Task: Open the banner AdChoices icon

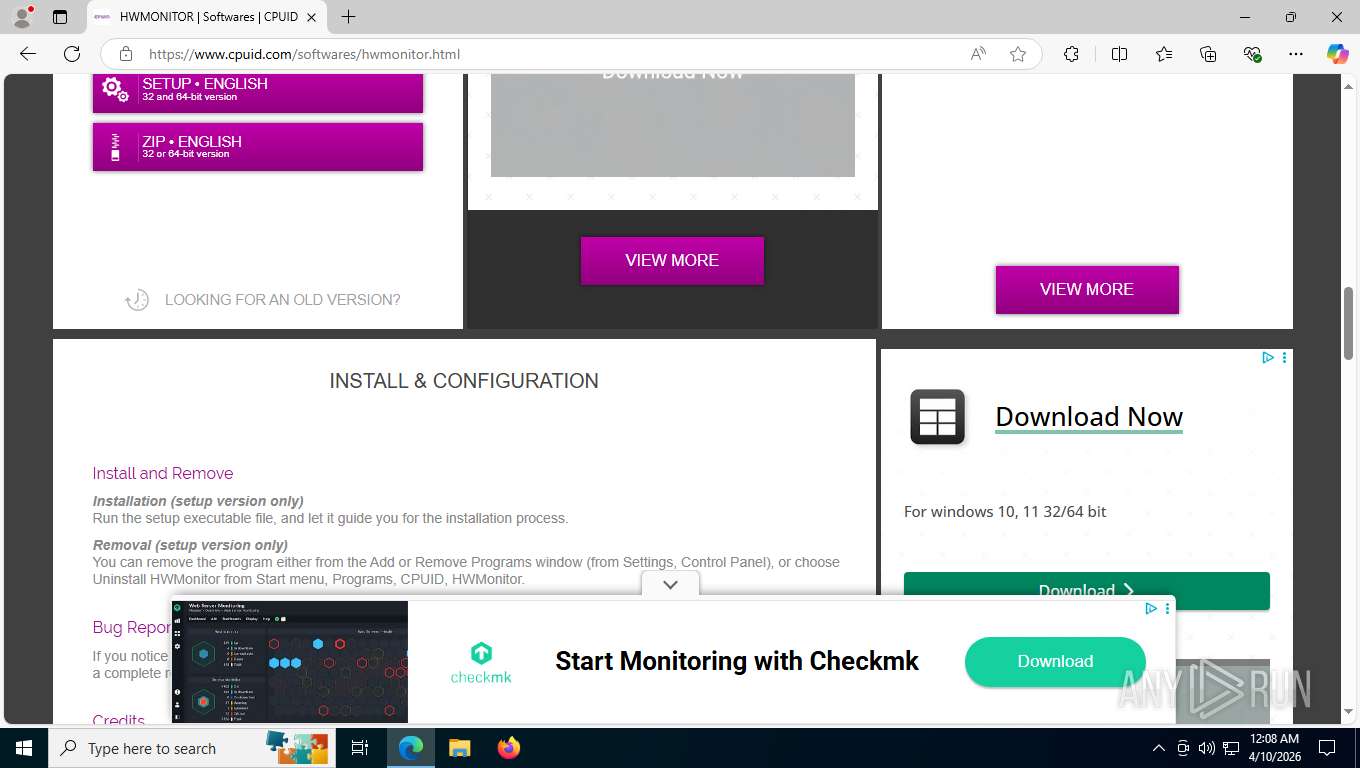Action: point(1151,608)
